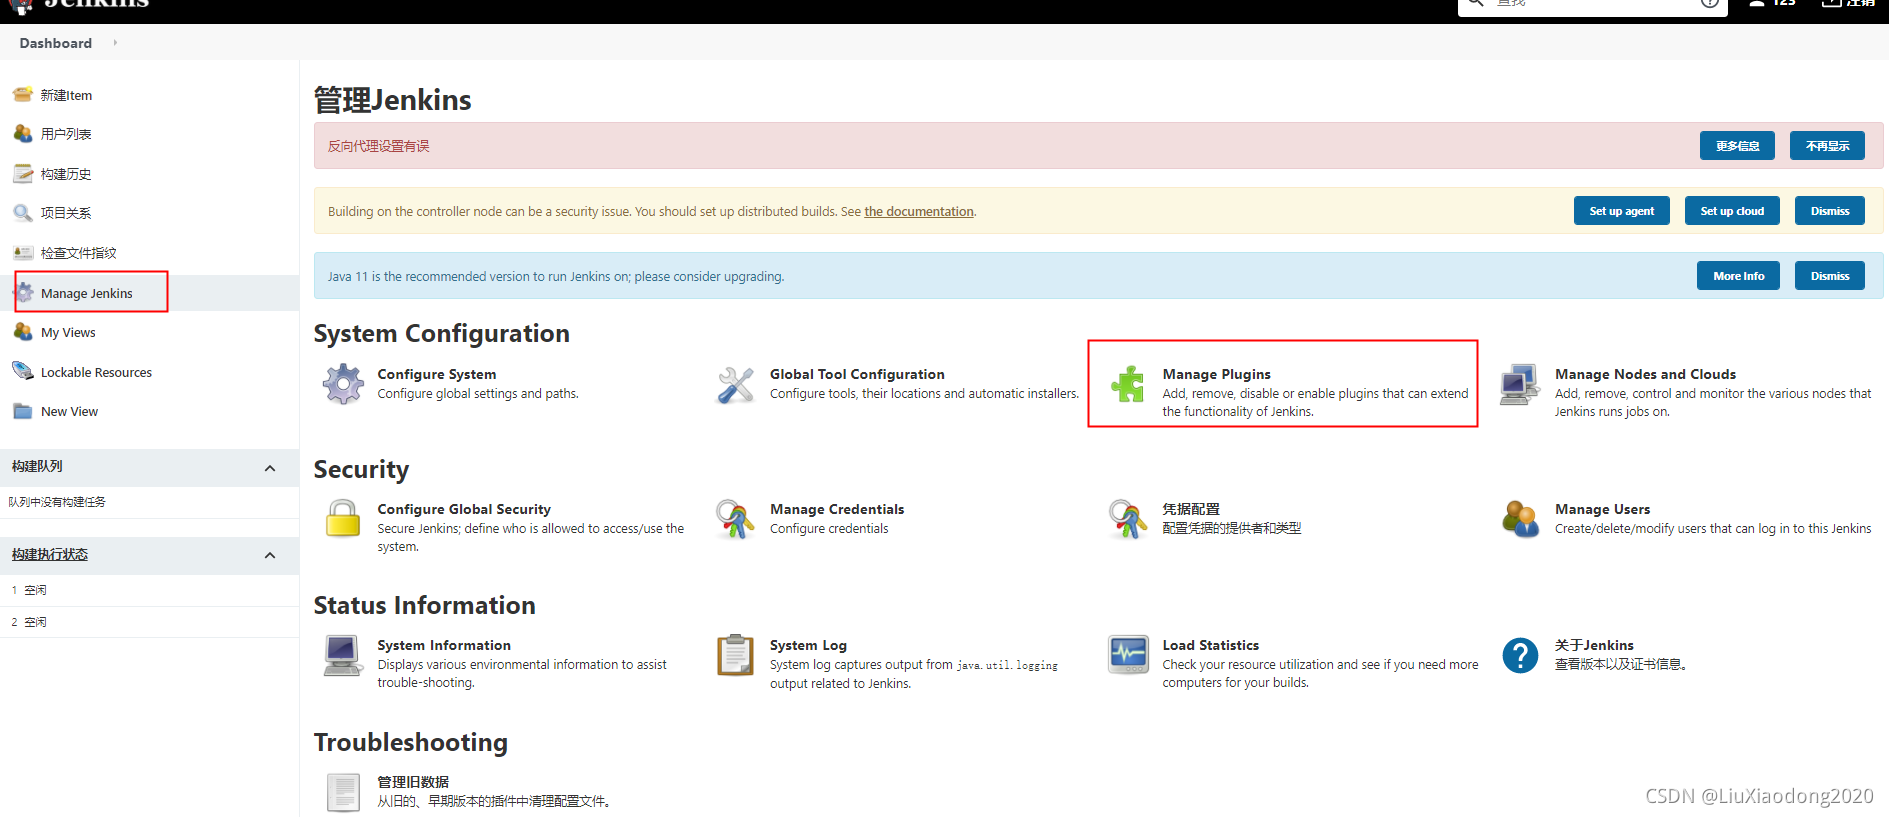Click the Configure System gear icon
Viewport: 1889px width, 817px height.
(343, 384)
